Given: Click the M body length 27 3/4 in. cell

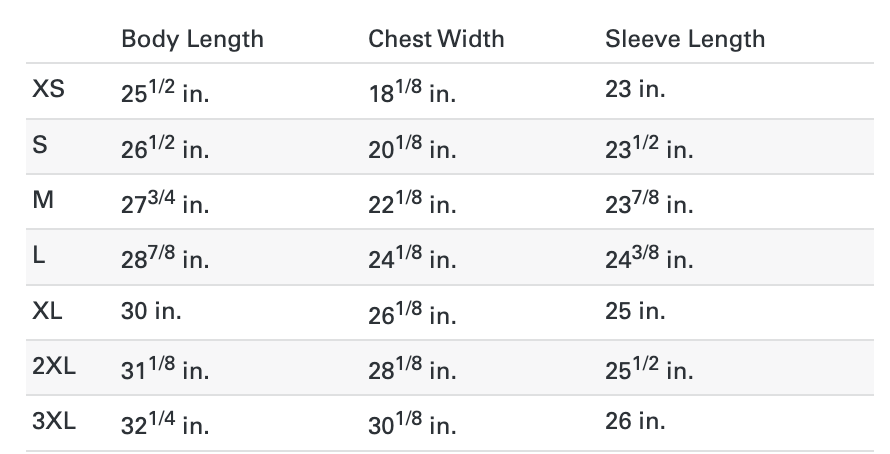Looking at the screenshot, I should pyautogui.click(x=165, y=203).
